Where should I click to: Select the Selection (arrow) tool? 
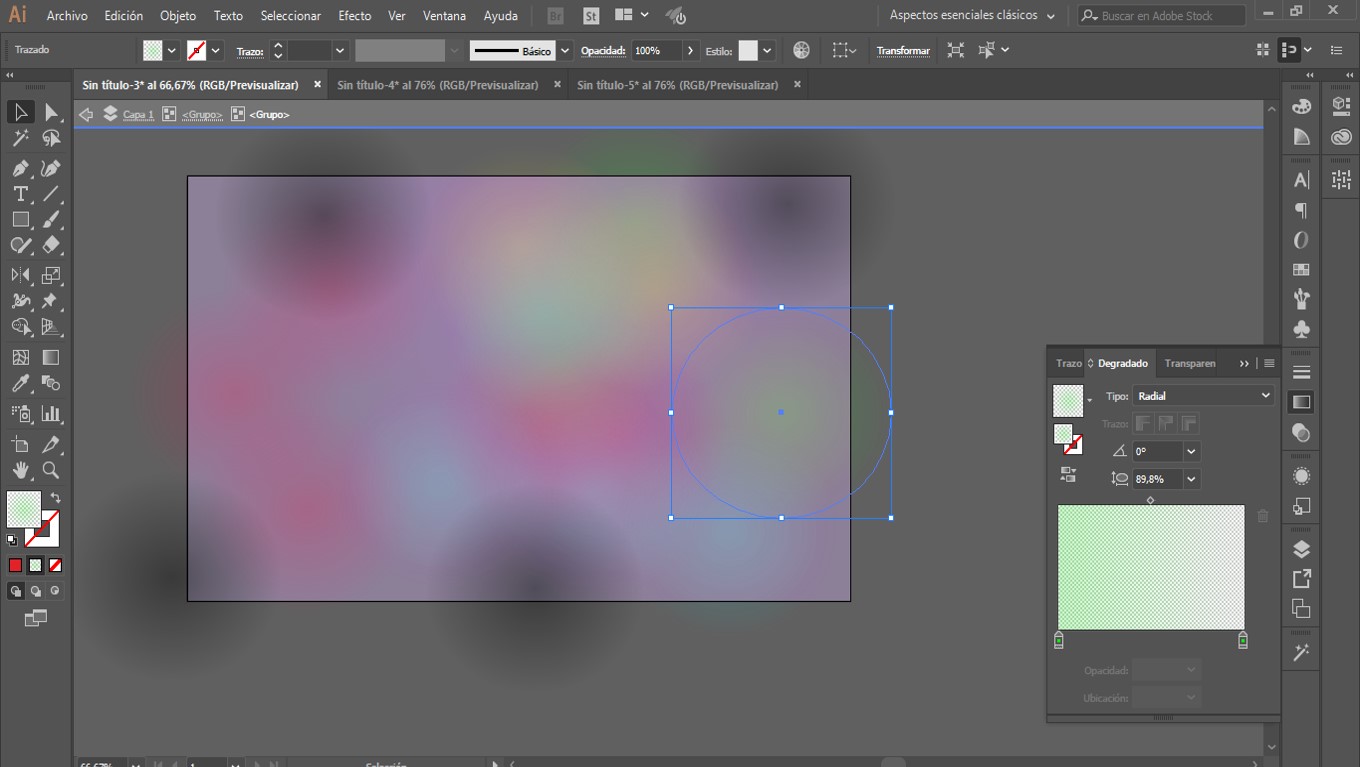20,112
